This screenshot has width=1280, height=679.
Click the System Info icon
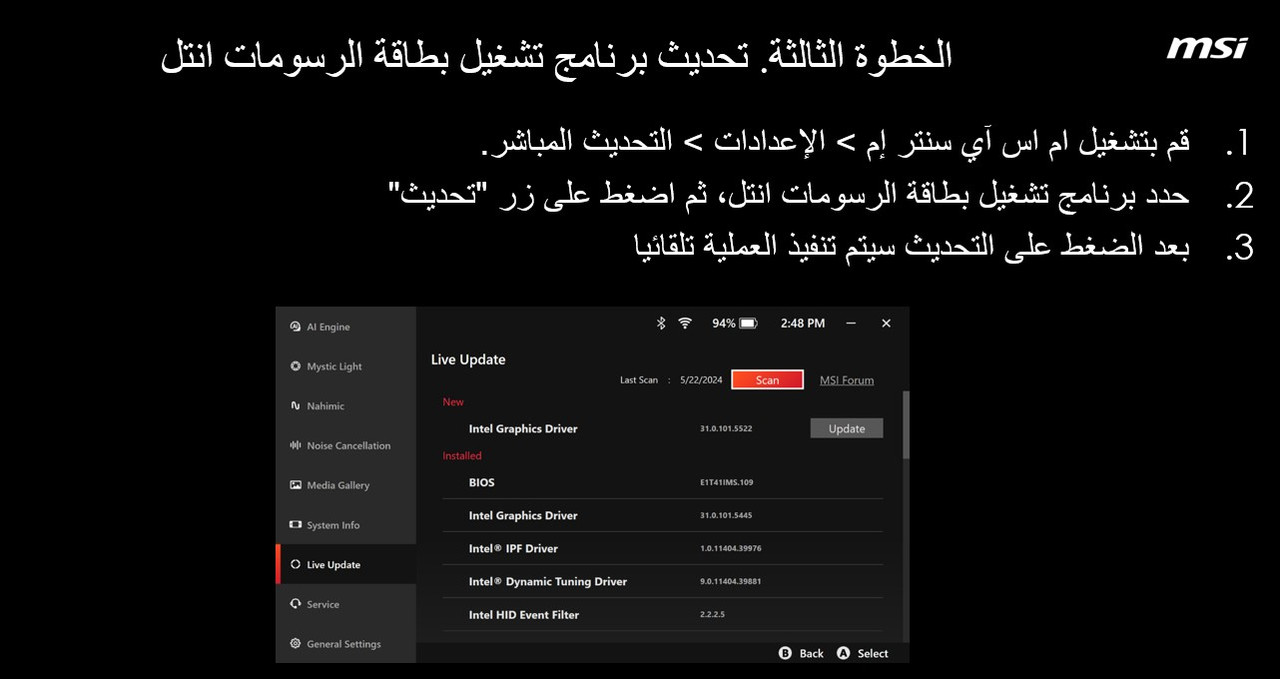[295, 525]
